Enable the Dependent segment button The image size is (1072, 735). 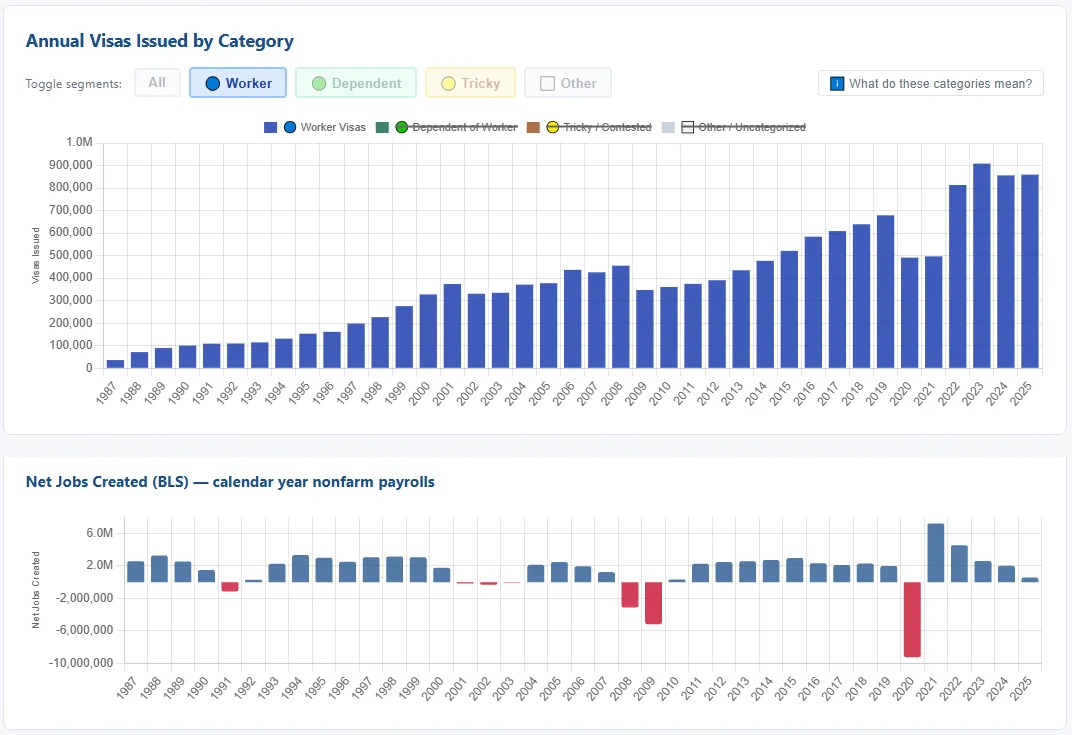[356, 83]
